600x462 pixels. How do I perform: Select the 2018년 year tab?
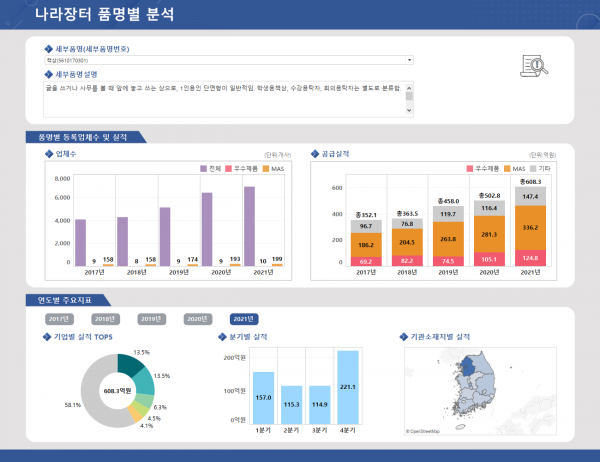(x=105, y=318)
